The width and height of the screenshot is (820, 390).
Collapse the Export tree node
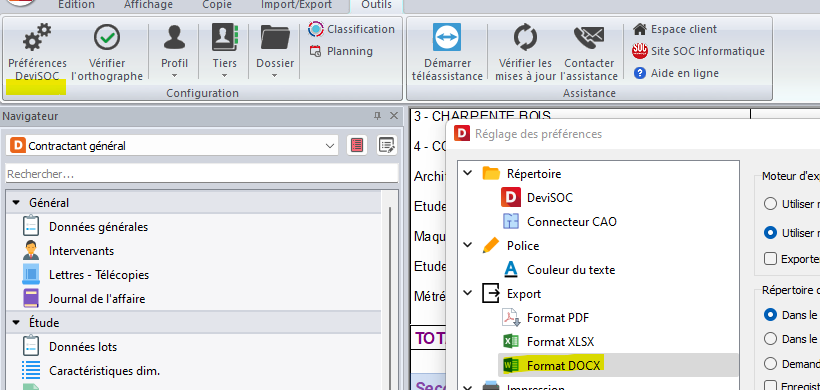469,293
